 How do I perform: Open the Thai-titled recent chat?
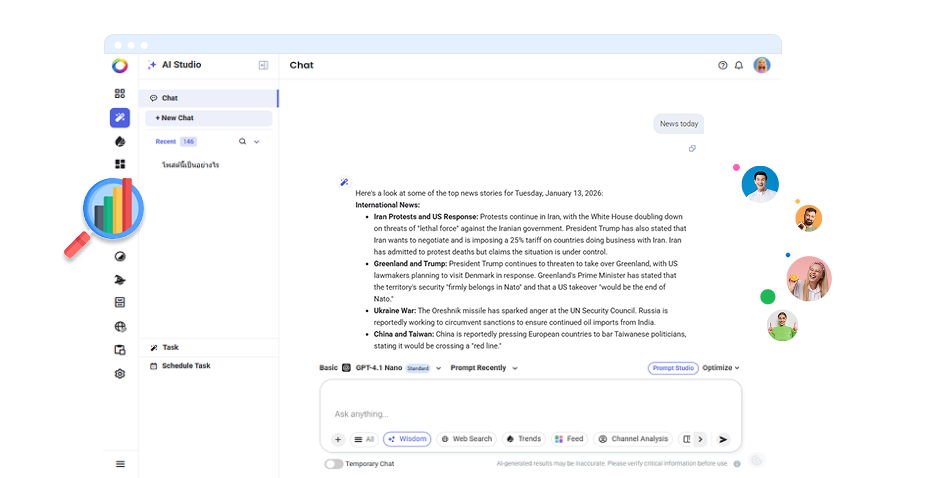(x=190, y=165)
